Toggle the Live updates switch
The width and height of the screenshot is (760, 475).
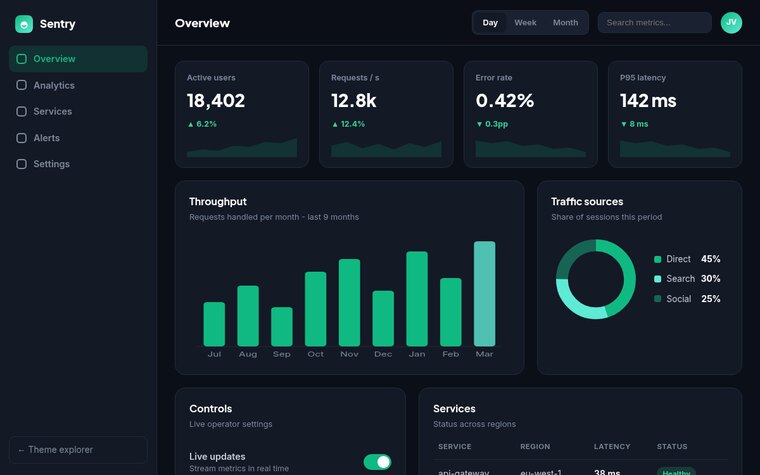point(377,462)
